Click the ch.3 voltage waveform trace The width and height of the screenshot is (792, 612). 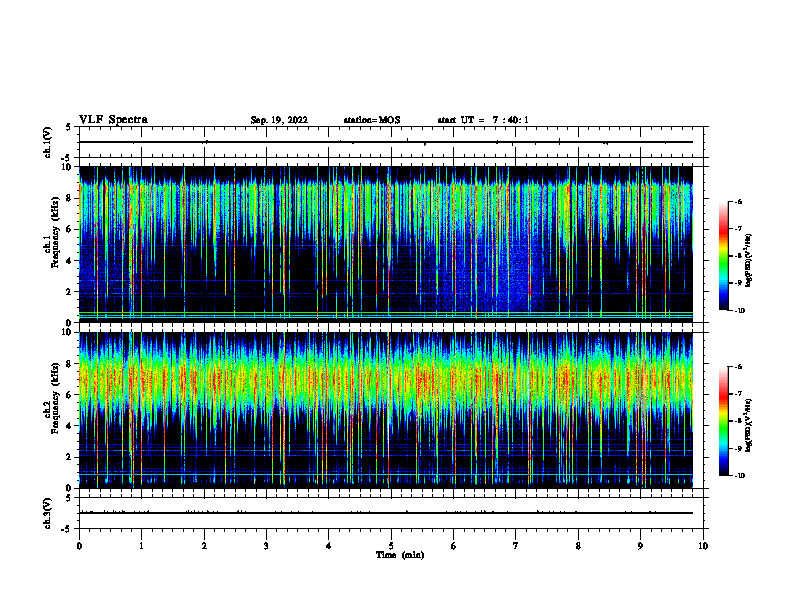click(386, 513)
